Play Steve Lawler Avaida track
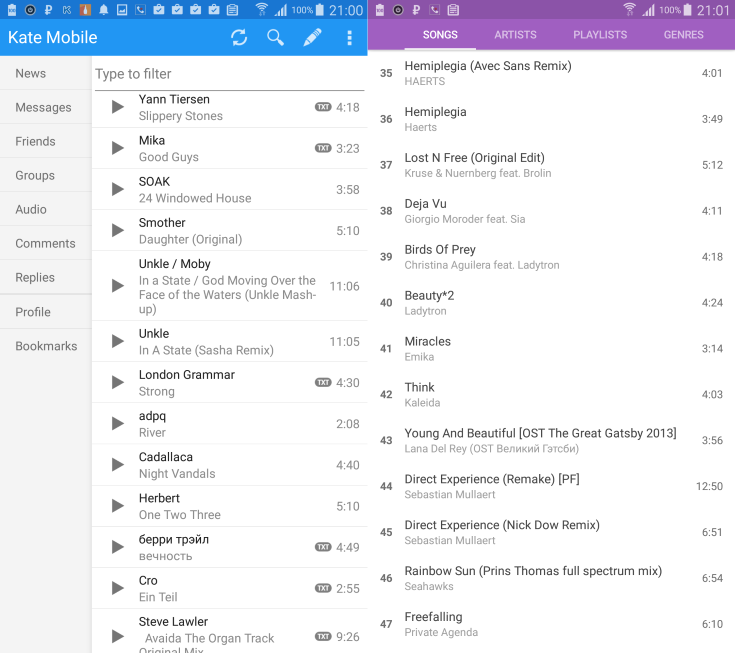The height and width of the screenshot is (653, 735). (x=118, y=637)
